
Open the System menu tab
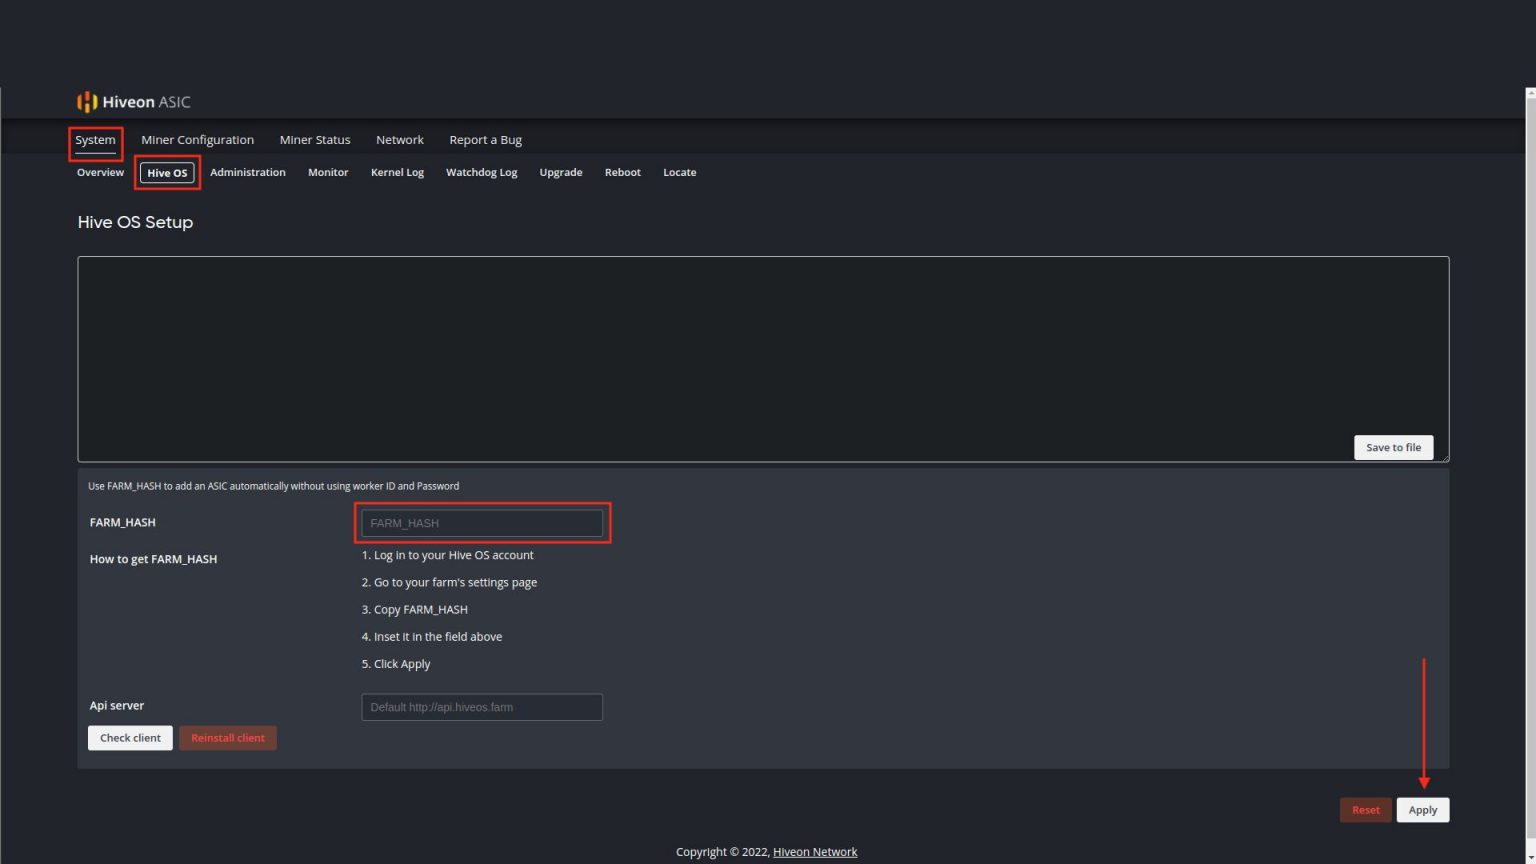click(95, 140)
